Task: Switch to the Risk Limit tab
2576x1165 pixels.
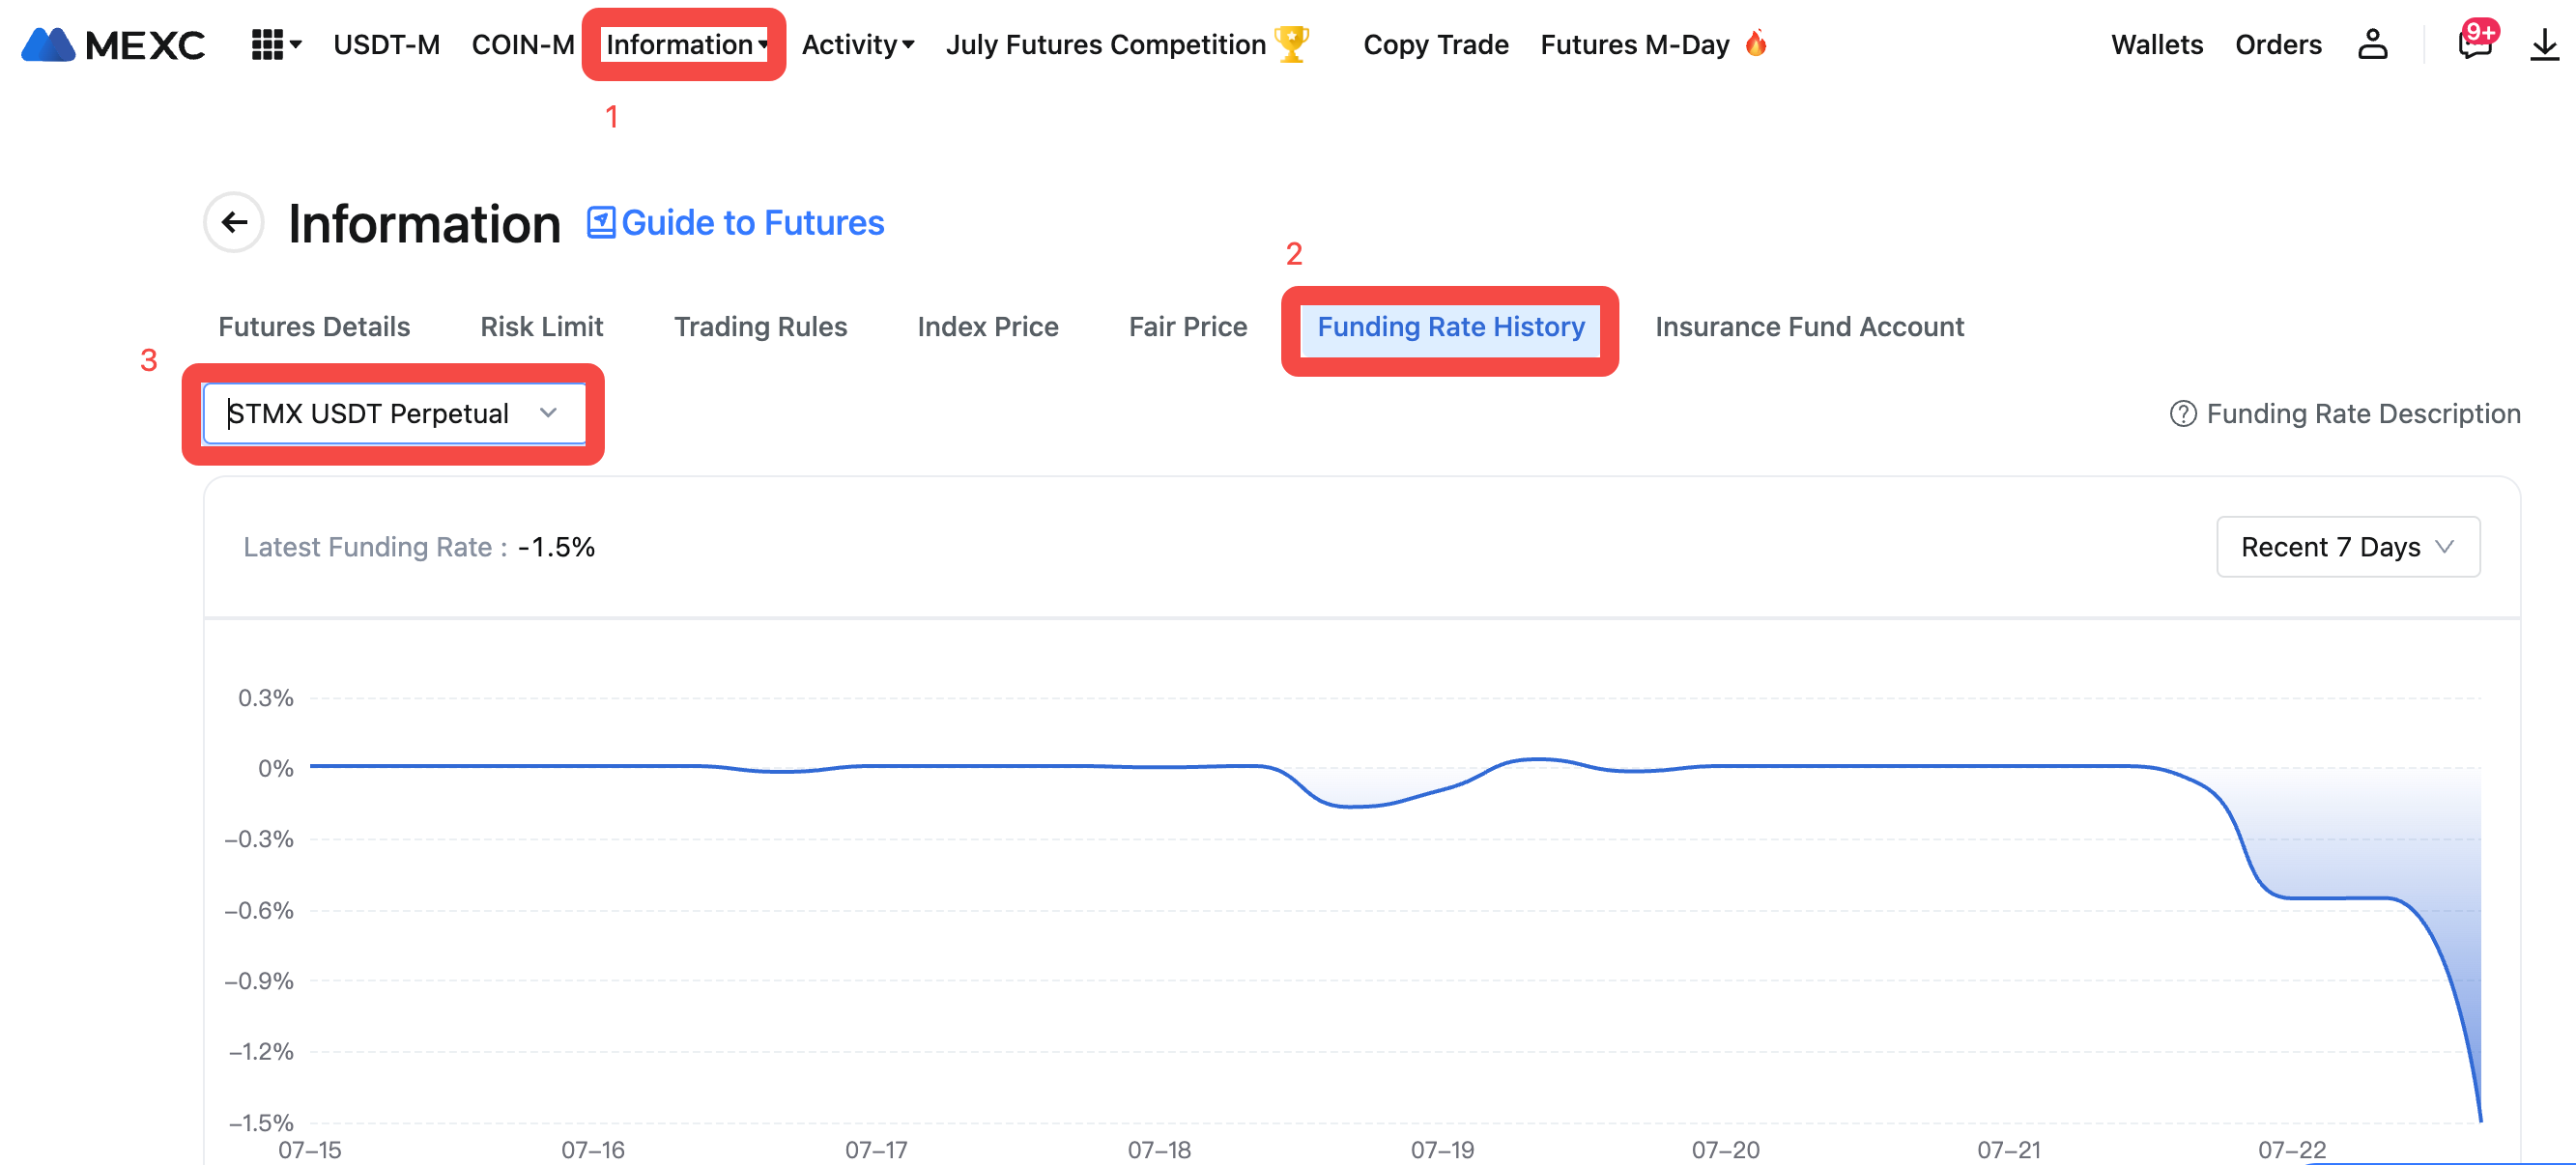Action: (x=541, y=326)
